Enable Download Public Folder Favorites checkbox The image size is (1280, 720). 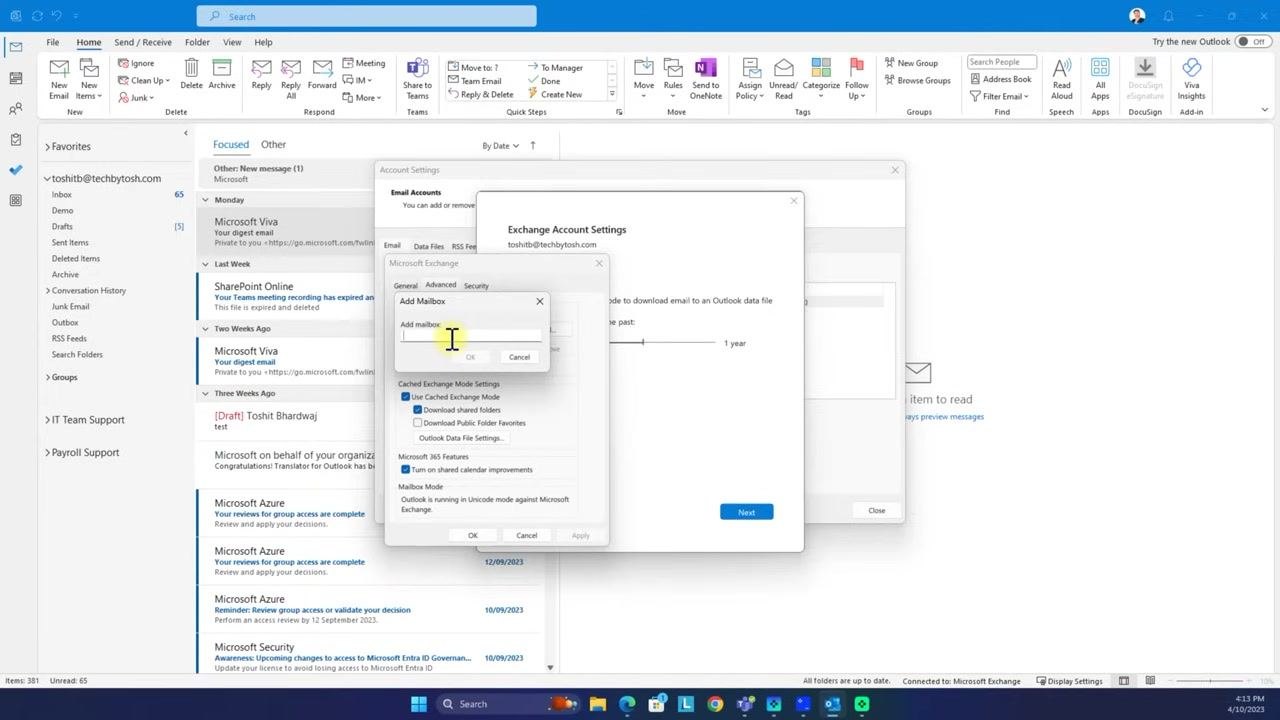pyautogui.click(x=418, y=423)
